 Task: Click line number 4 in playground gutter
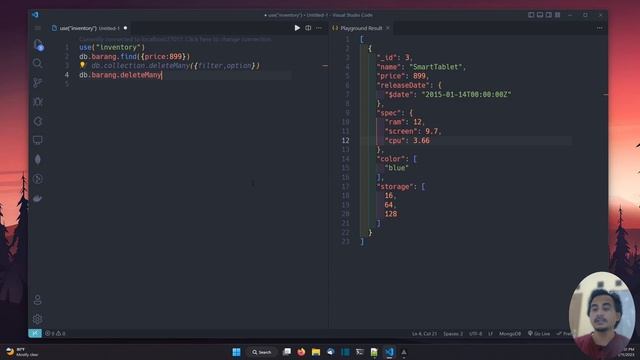pyautogui.click(x=67, y=75)
